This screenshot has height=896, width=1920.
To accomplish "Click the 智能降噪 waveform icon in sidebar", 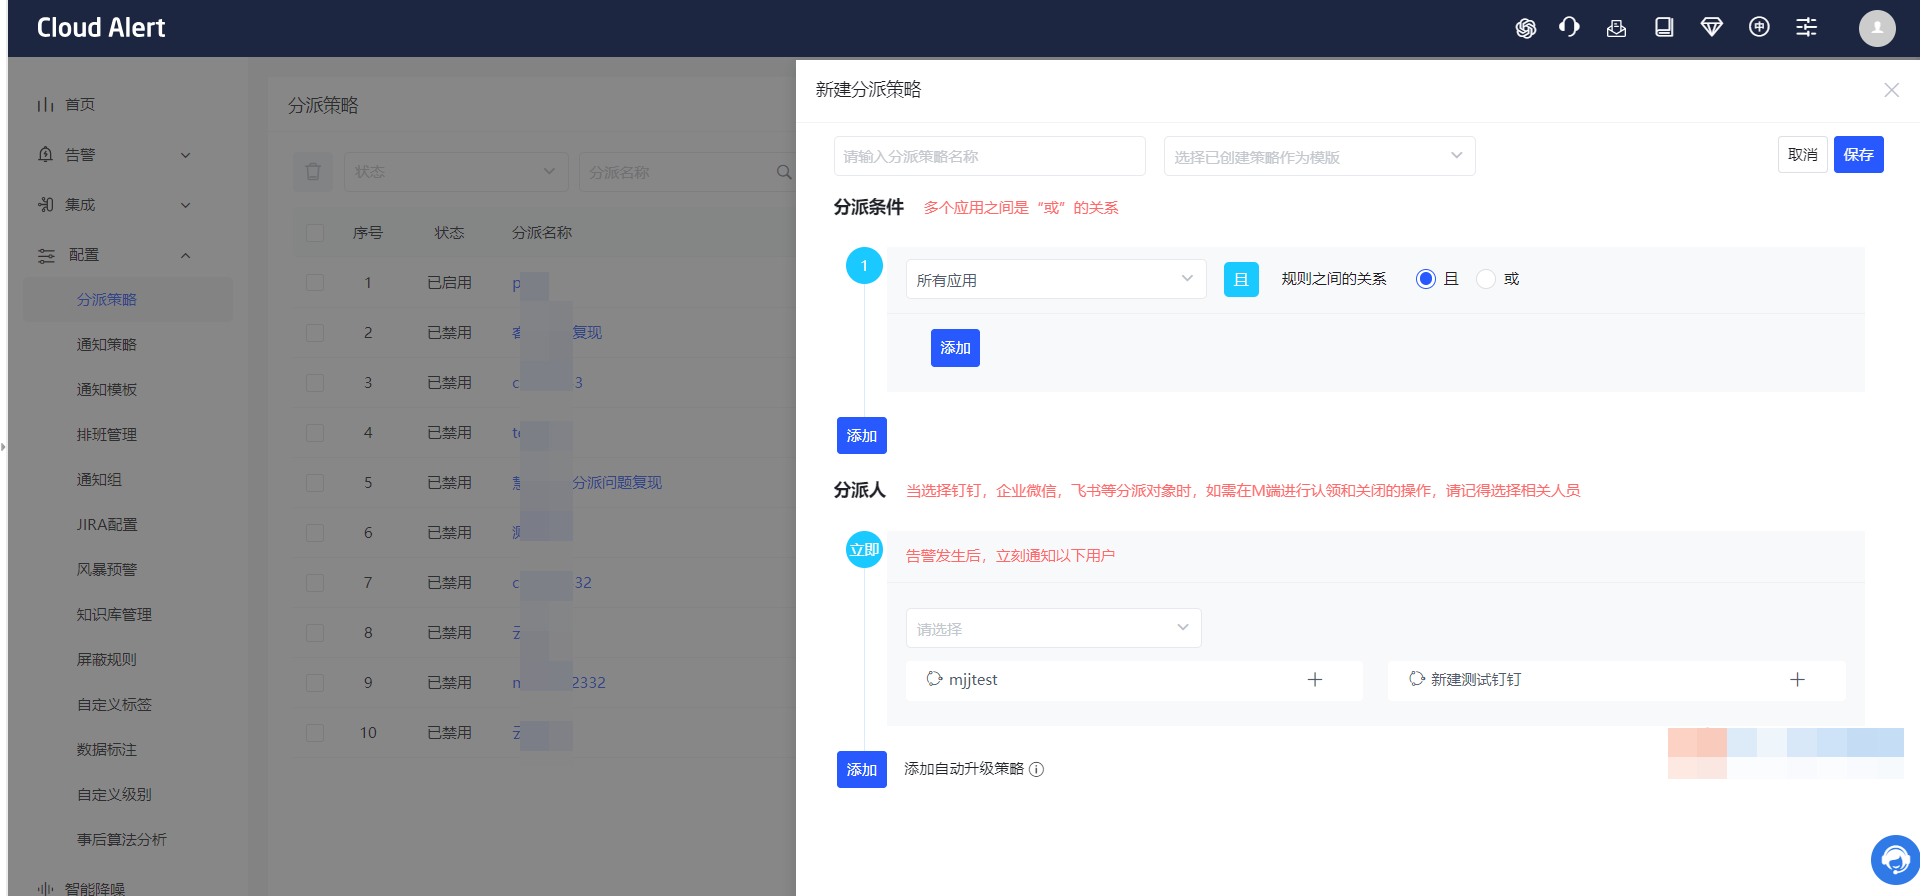I will tap(45, 888).
